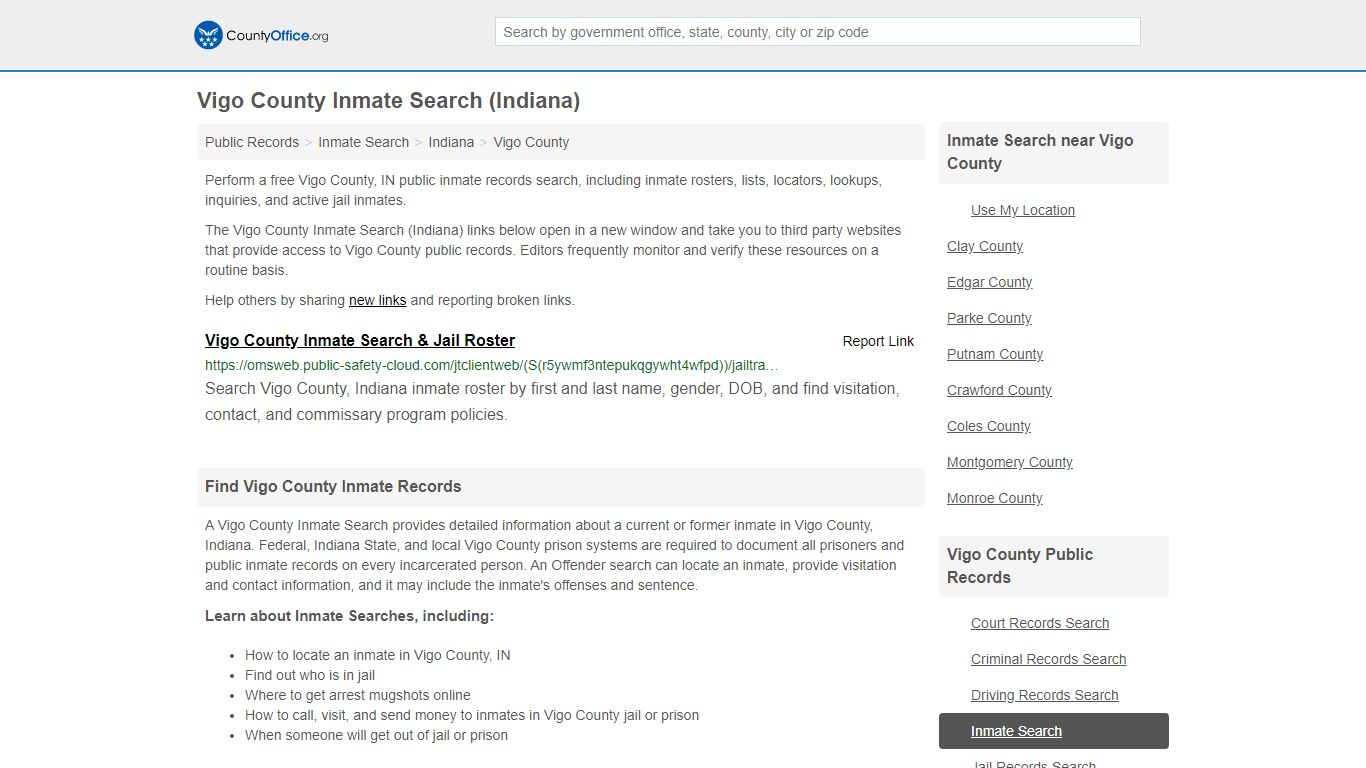Go to Parke County
Image resolution: width=1366 pixels, height=768 pixels.
[989, 318]
